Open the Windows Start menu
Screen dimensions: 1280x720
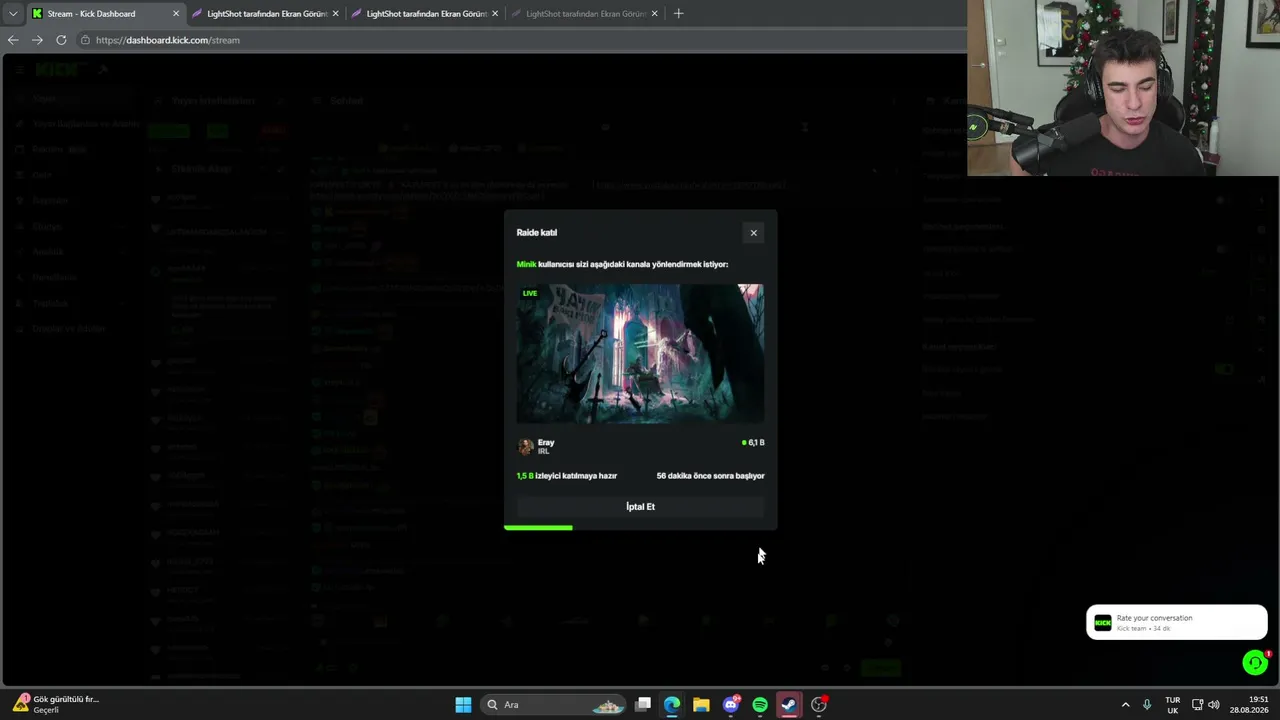tap(463, 705)
